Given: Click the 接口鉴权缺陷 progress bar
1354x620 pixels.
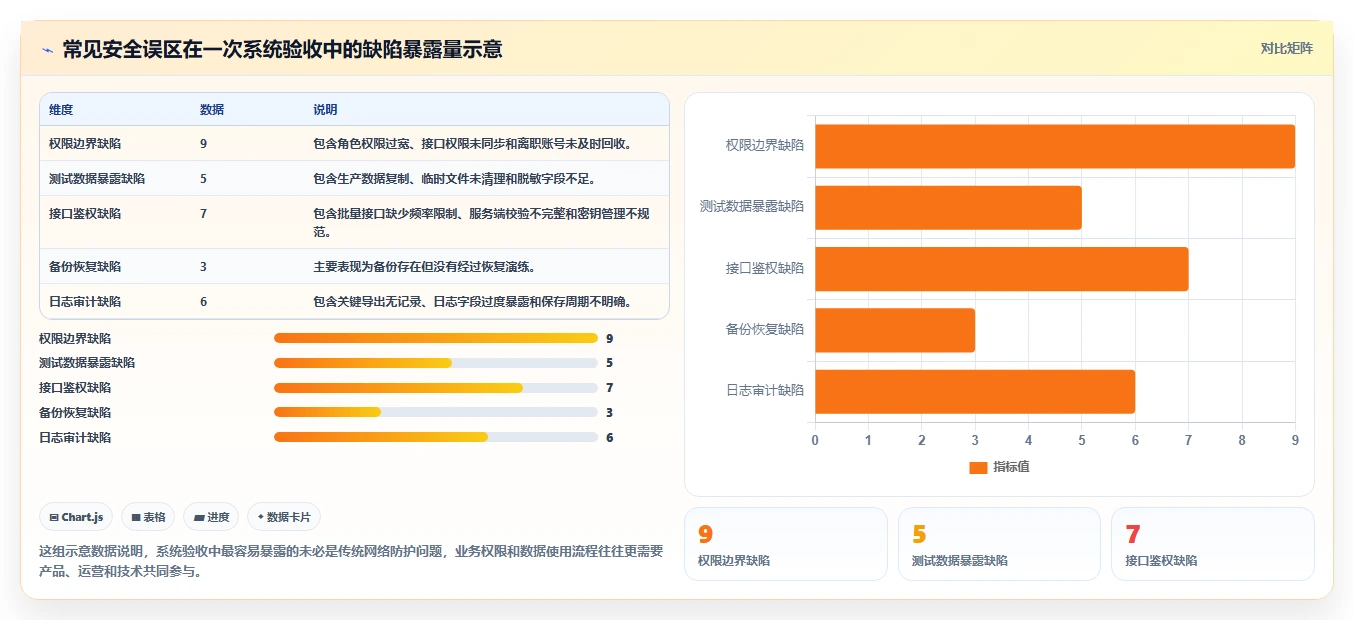Looking at the screenshot, I should (436, 388).
